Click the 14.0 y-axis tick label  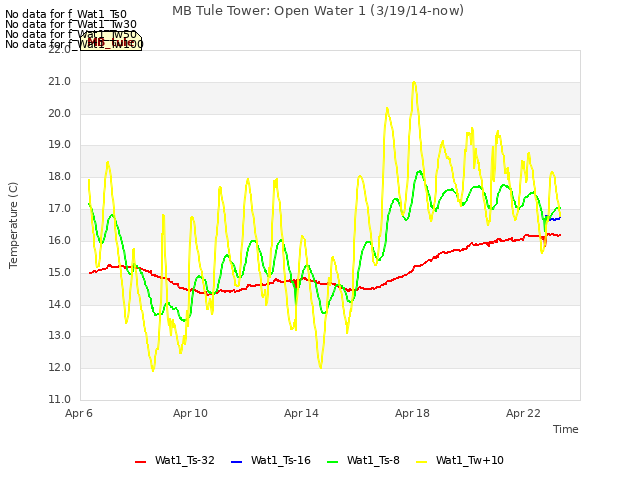pos(60,304)
